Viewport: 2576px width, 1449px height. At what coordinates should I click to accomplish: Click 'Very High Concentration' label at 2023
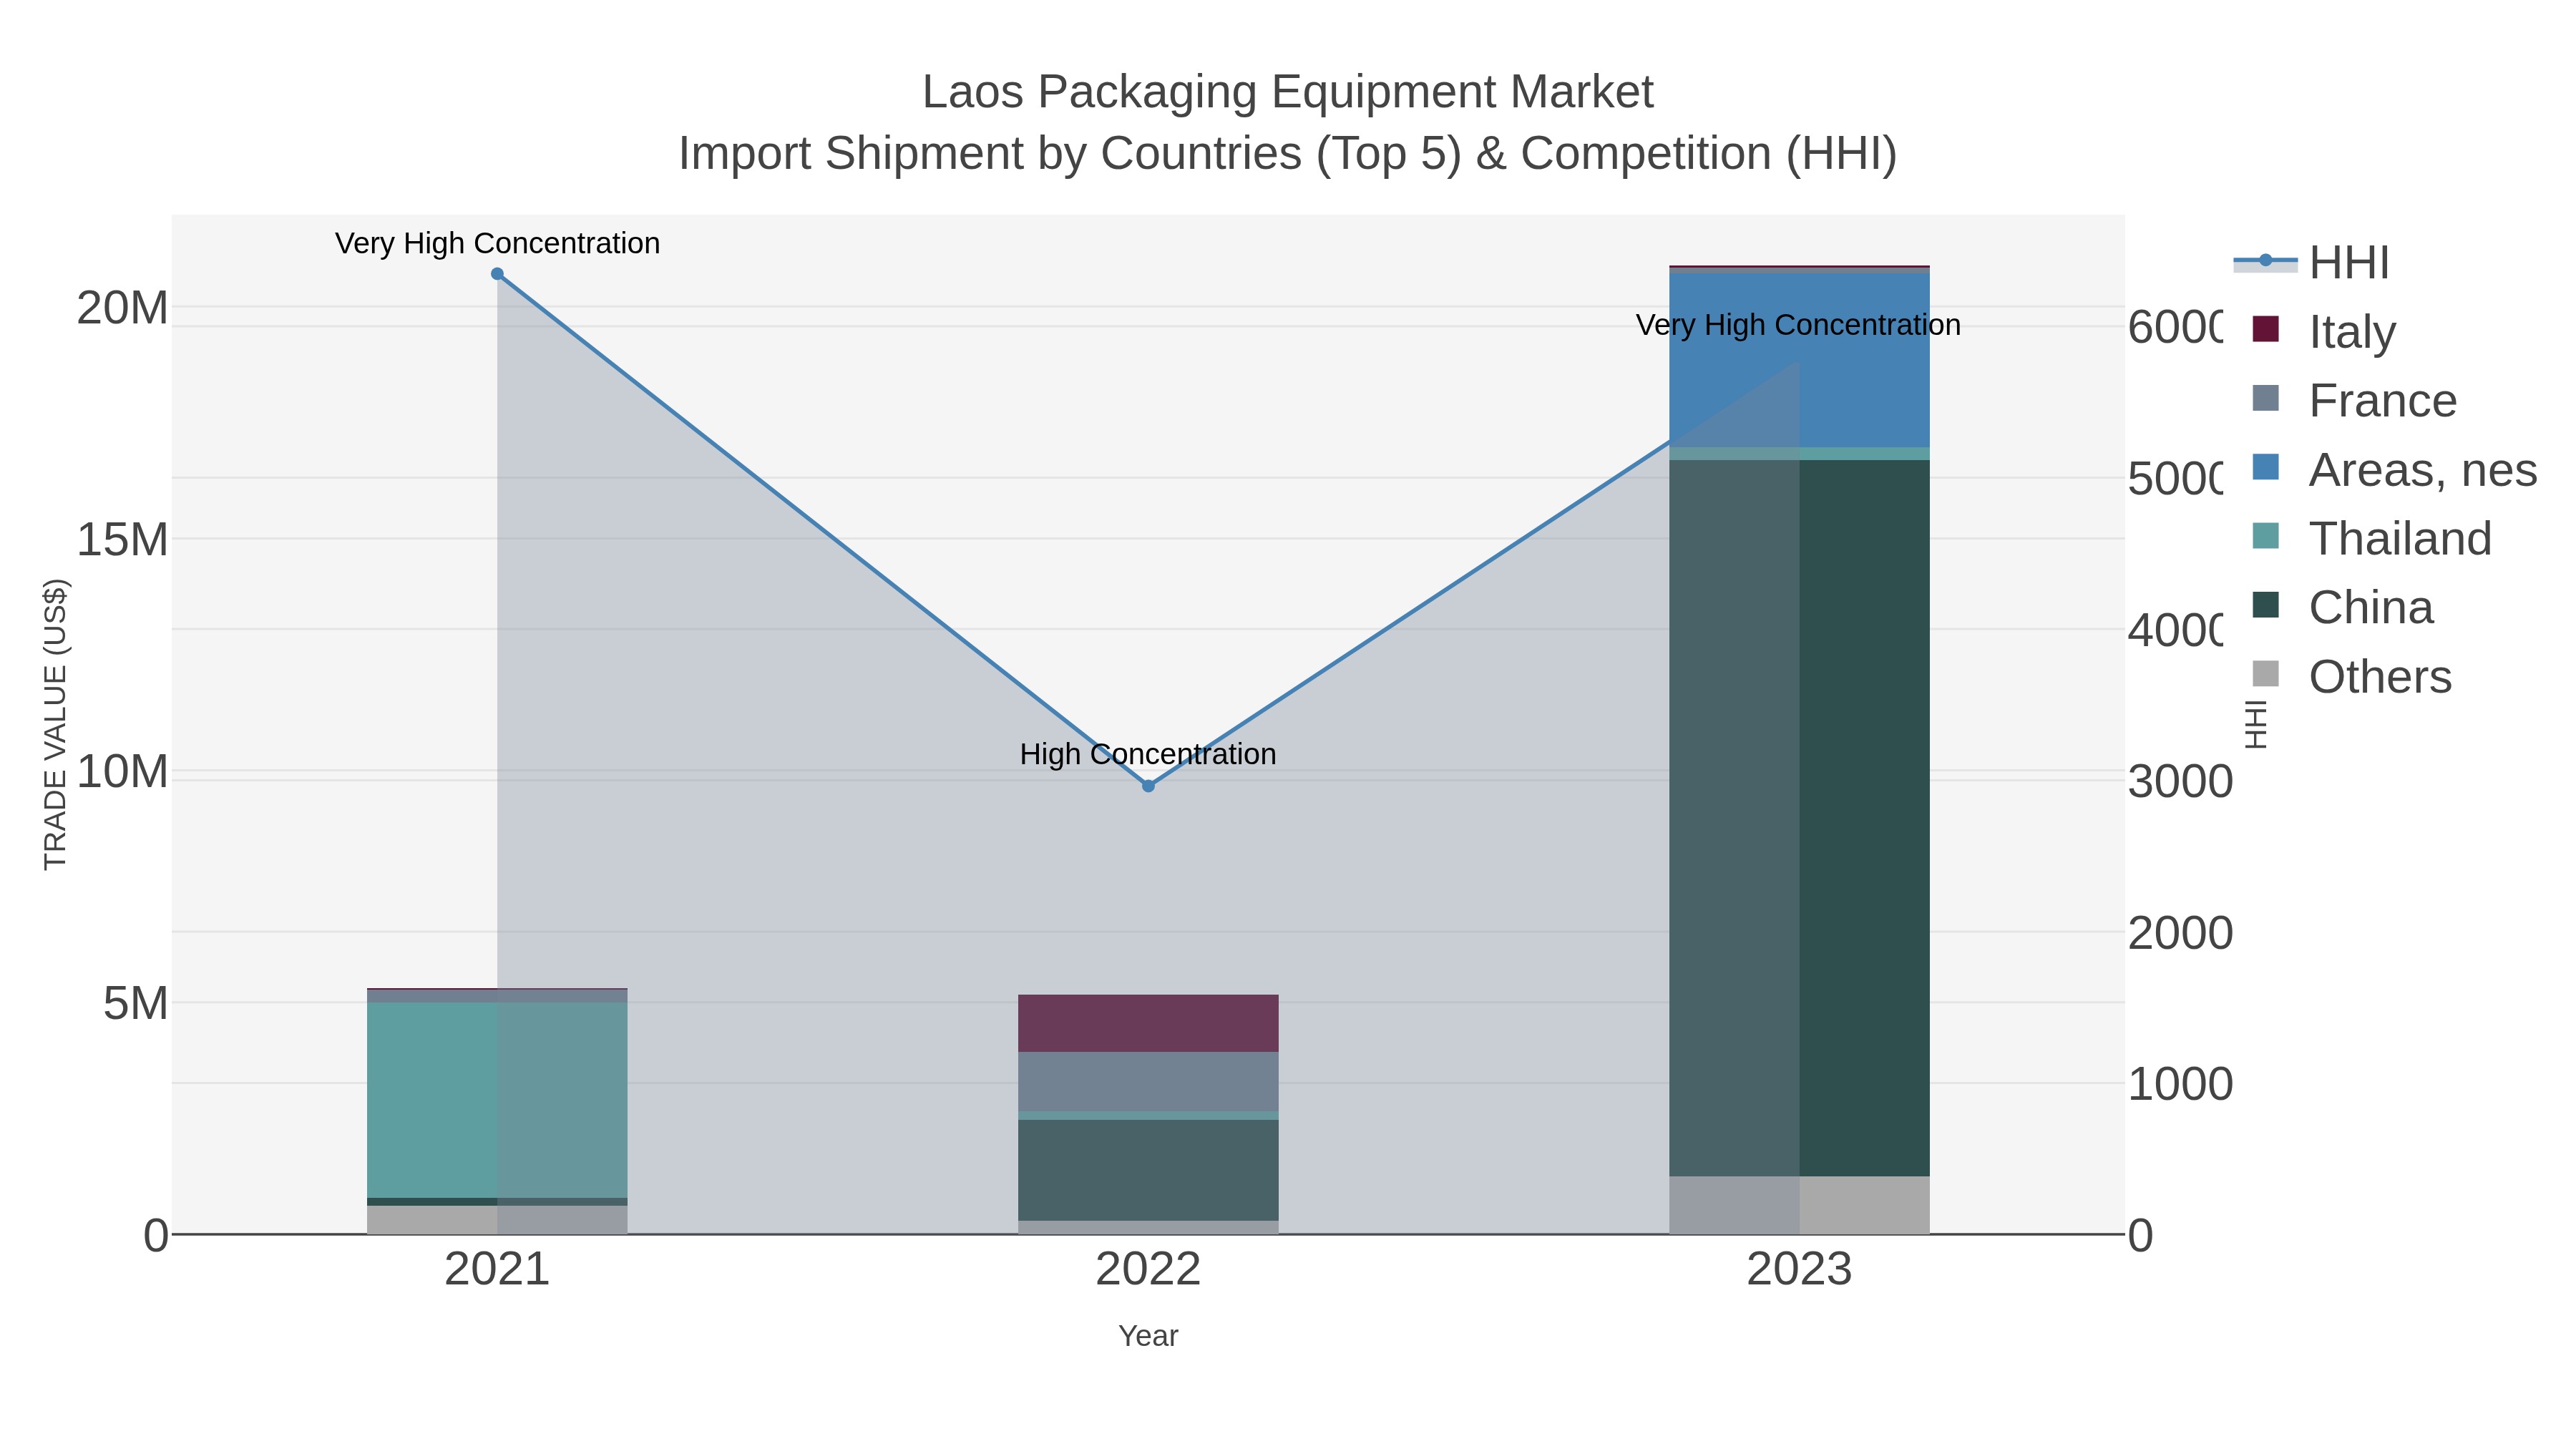click(1798, 325)
